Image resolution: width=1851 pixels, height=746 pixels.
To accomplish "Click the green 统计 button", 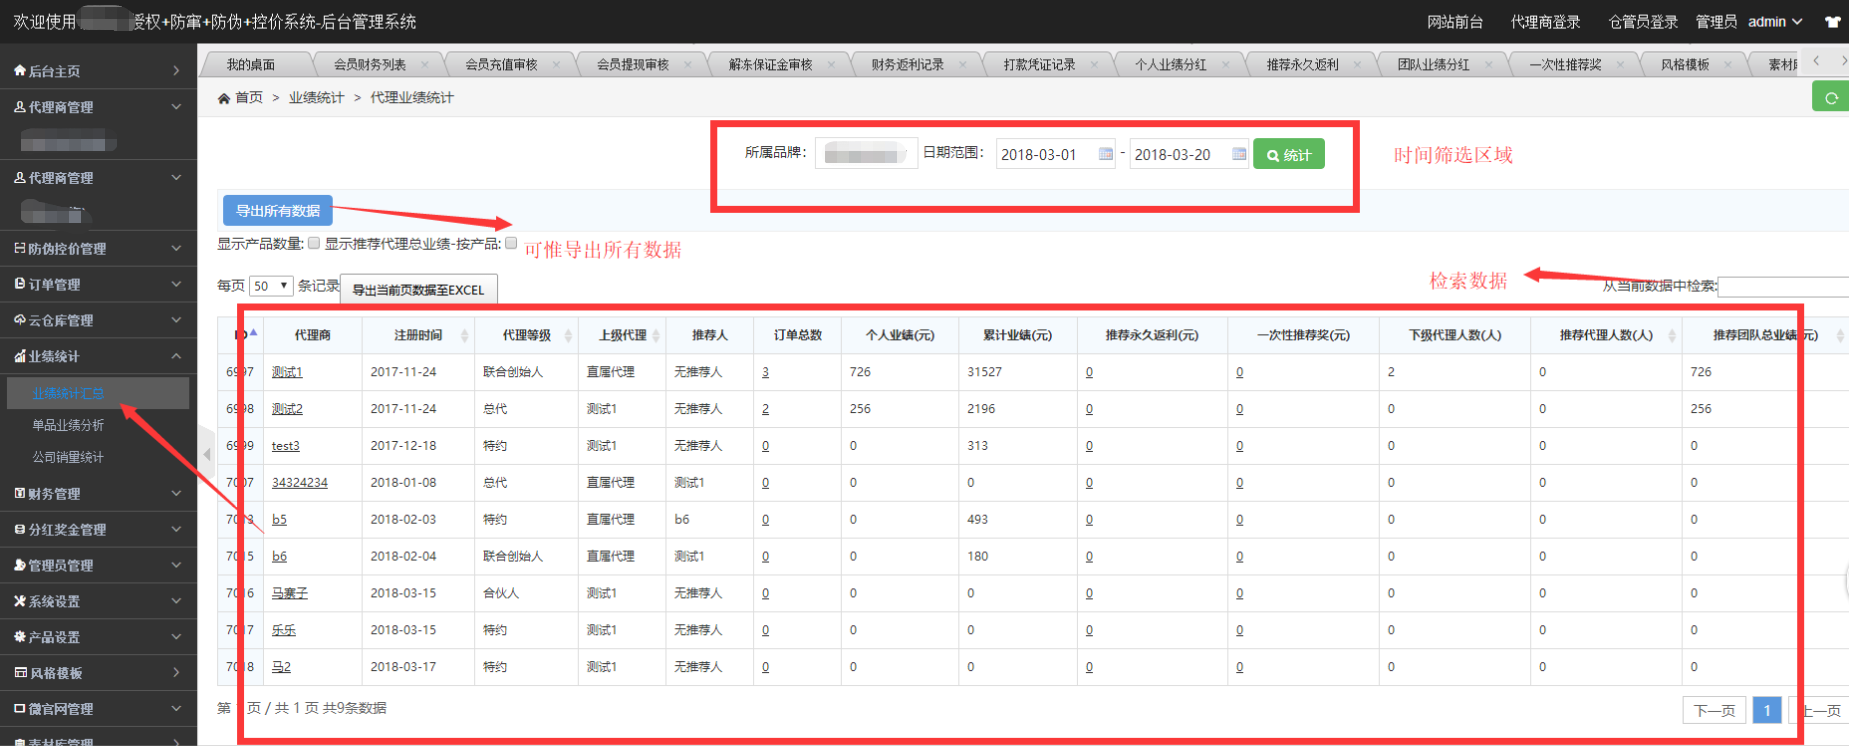I will pyautogui.click(x=1289, y=154).
